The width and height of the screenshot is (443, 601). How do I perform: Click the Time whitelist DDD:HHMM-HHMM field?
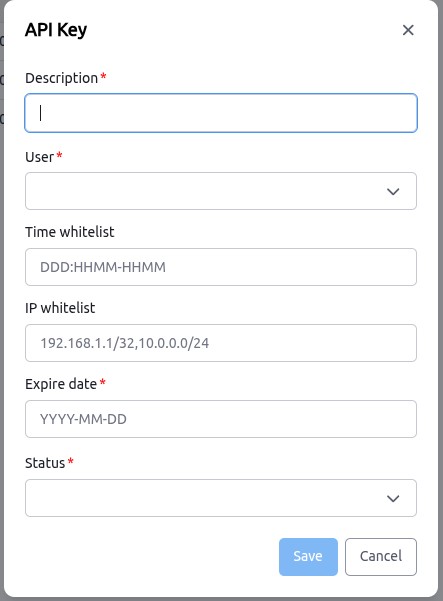click(221, 267)
